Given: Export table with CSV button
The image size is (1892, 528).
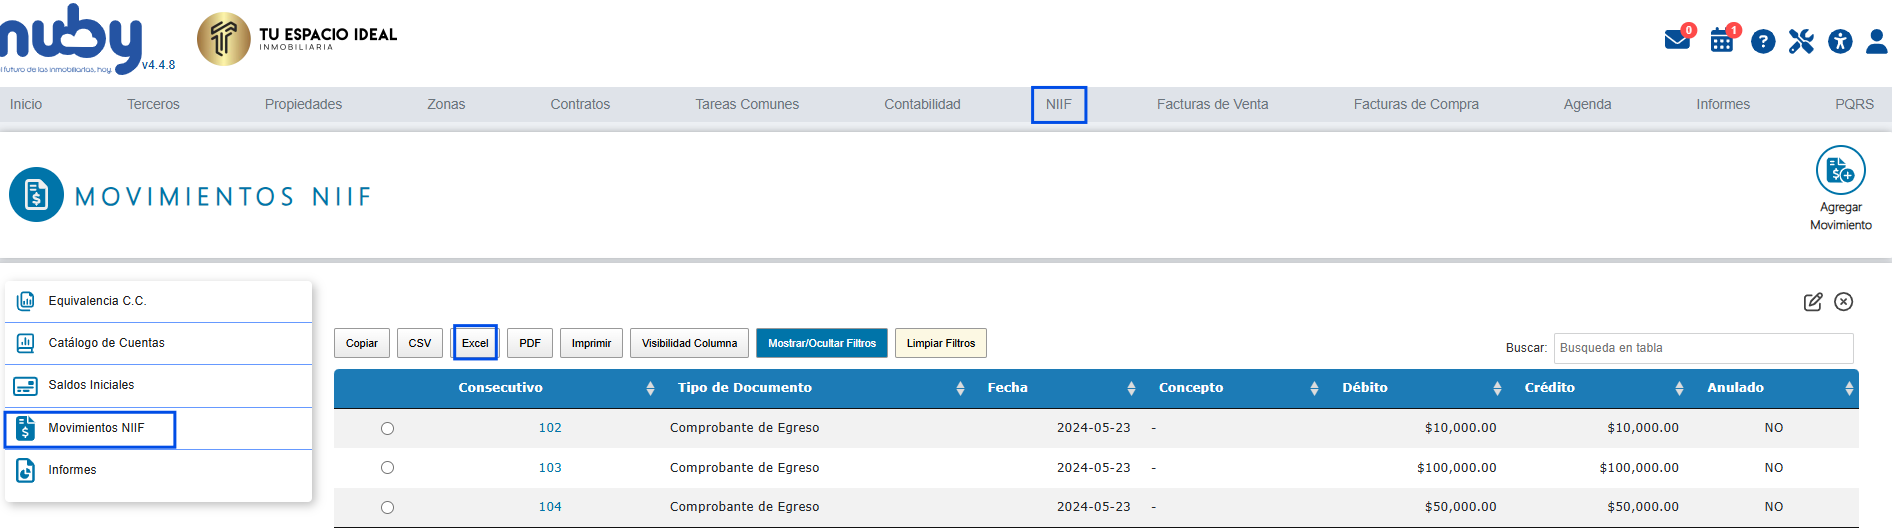Looking at the screenshot, I should pos(420,343).
